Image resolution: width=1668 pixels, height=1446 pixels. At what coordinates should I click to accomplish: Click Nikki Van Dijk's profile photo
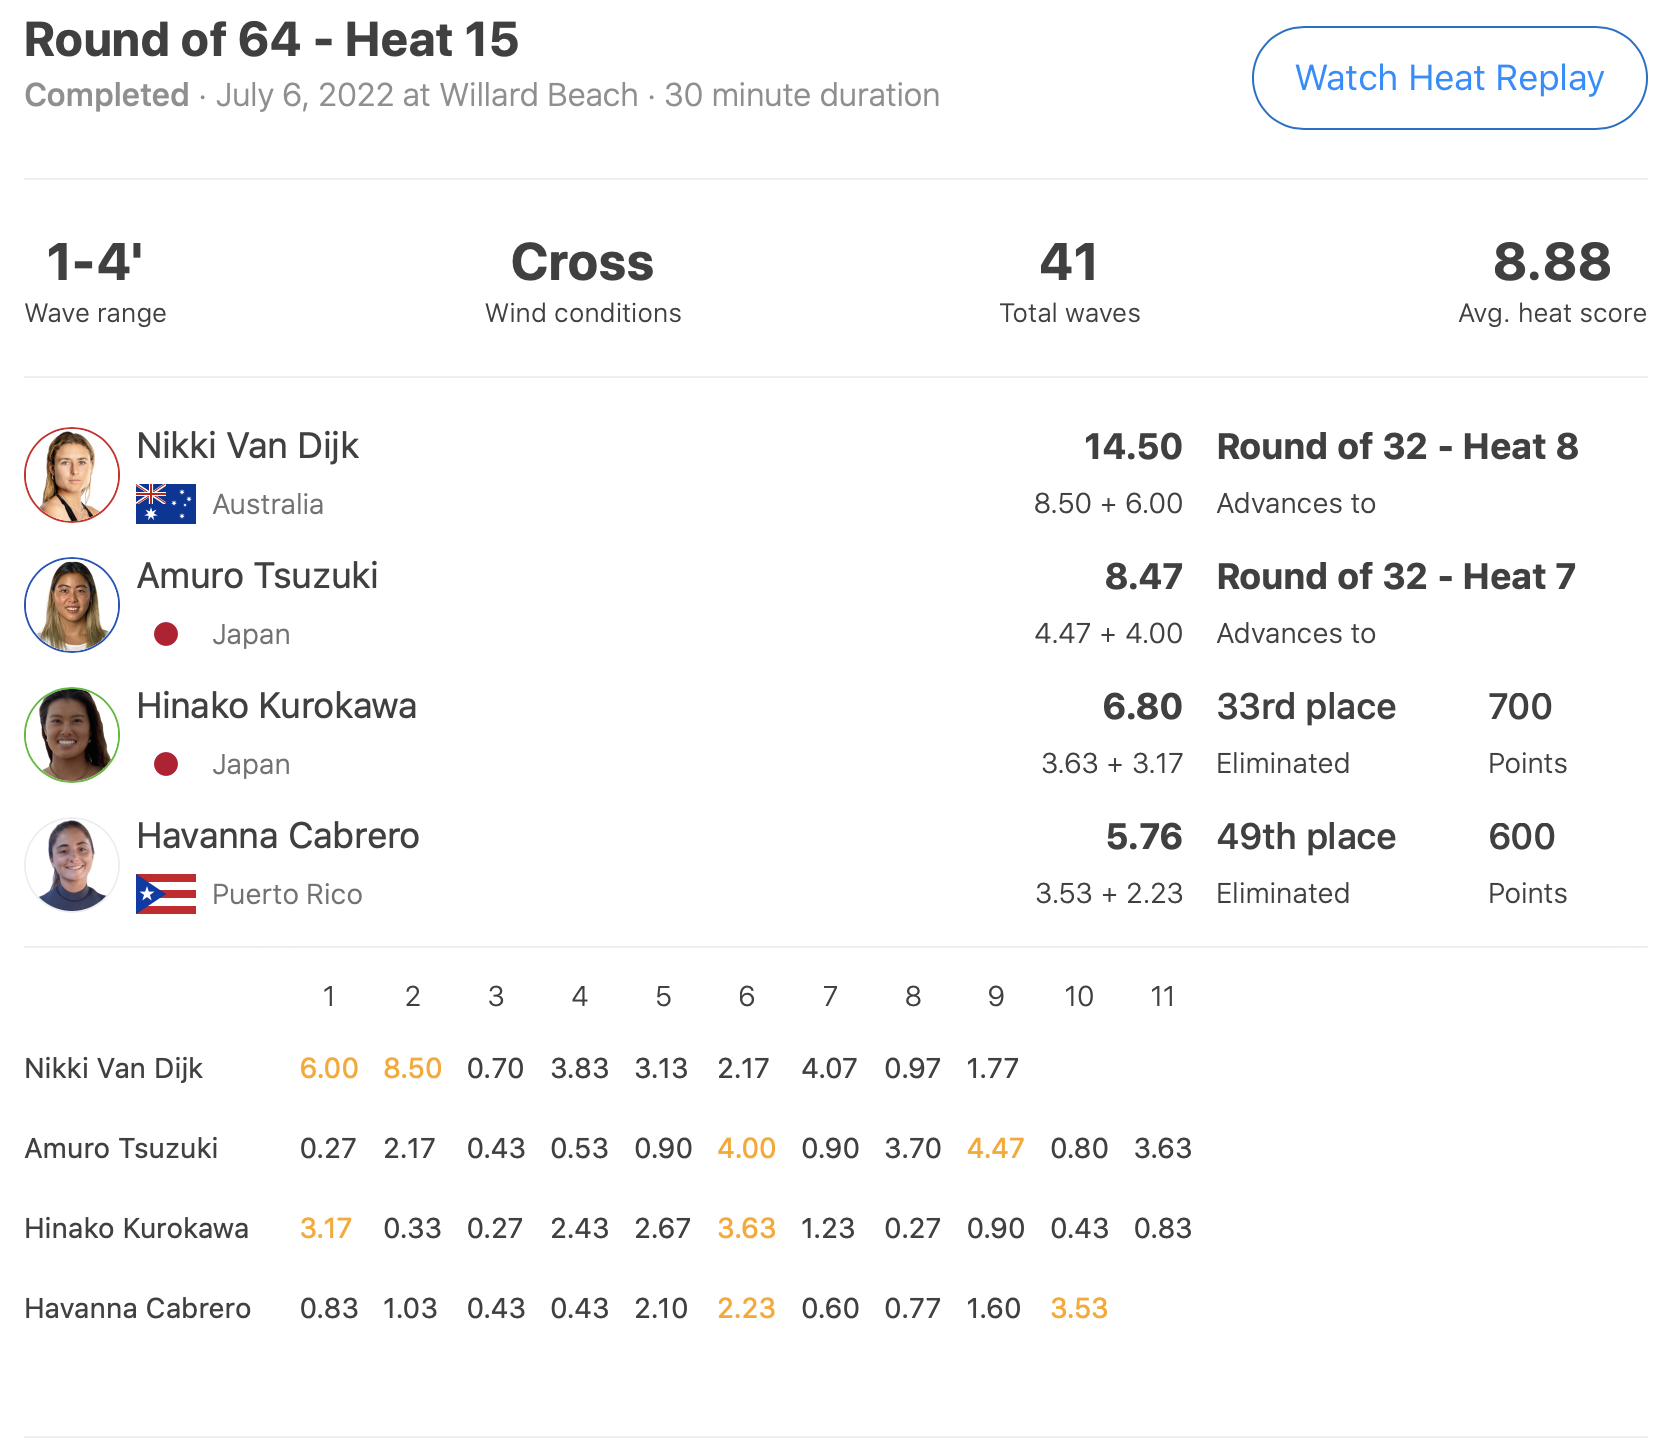click(x=72, y=475)
